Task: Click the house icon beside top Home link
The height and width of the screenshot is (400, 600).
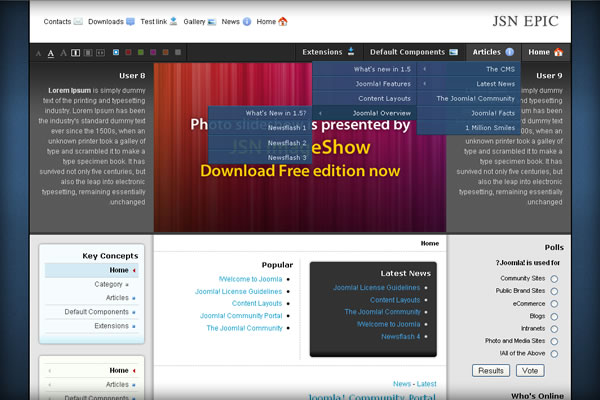Action: coord(283,21)
